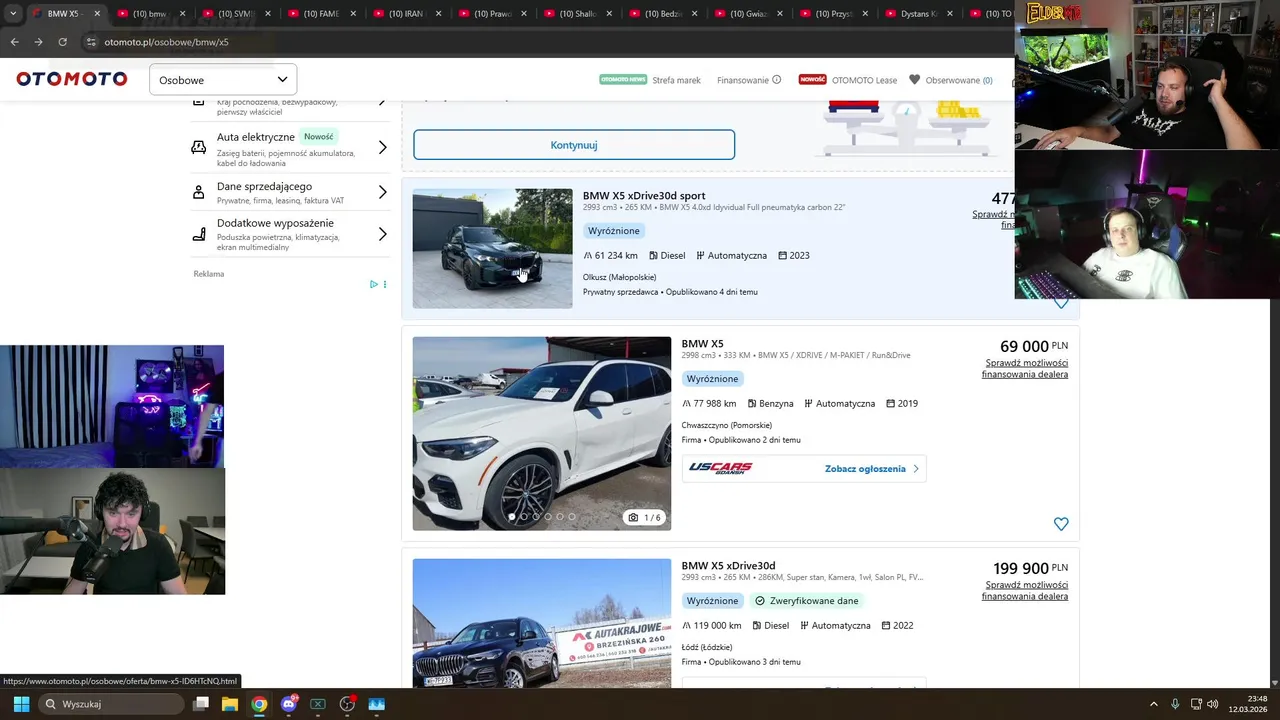This screenshot has width=1280, height=720.
Task: Expand the Kraj pochodzenia, bezwypadkowy filter row
Action: click(x=290, y=106)
